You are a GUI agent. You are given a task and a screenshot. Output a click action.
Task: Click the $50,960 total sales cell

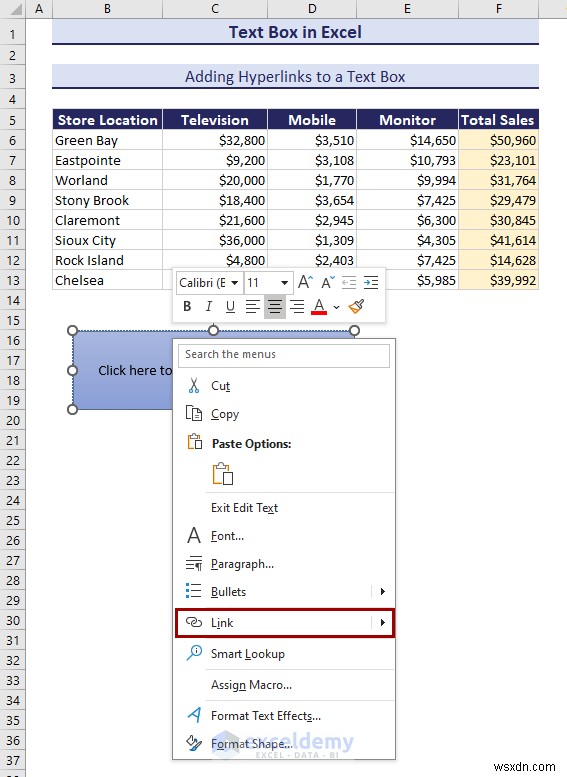click(499, 140)
